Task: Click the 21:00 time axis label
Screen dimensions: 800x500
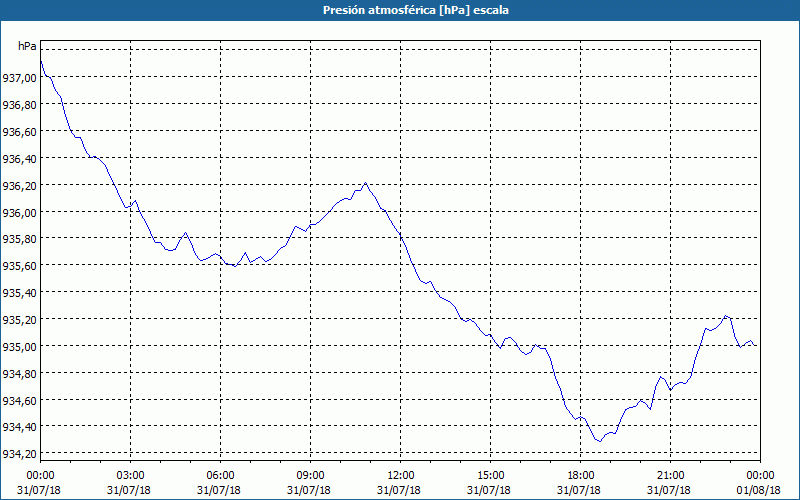Action: pyautogui.click(x=670, y=476)
